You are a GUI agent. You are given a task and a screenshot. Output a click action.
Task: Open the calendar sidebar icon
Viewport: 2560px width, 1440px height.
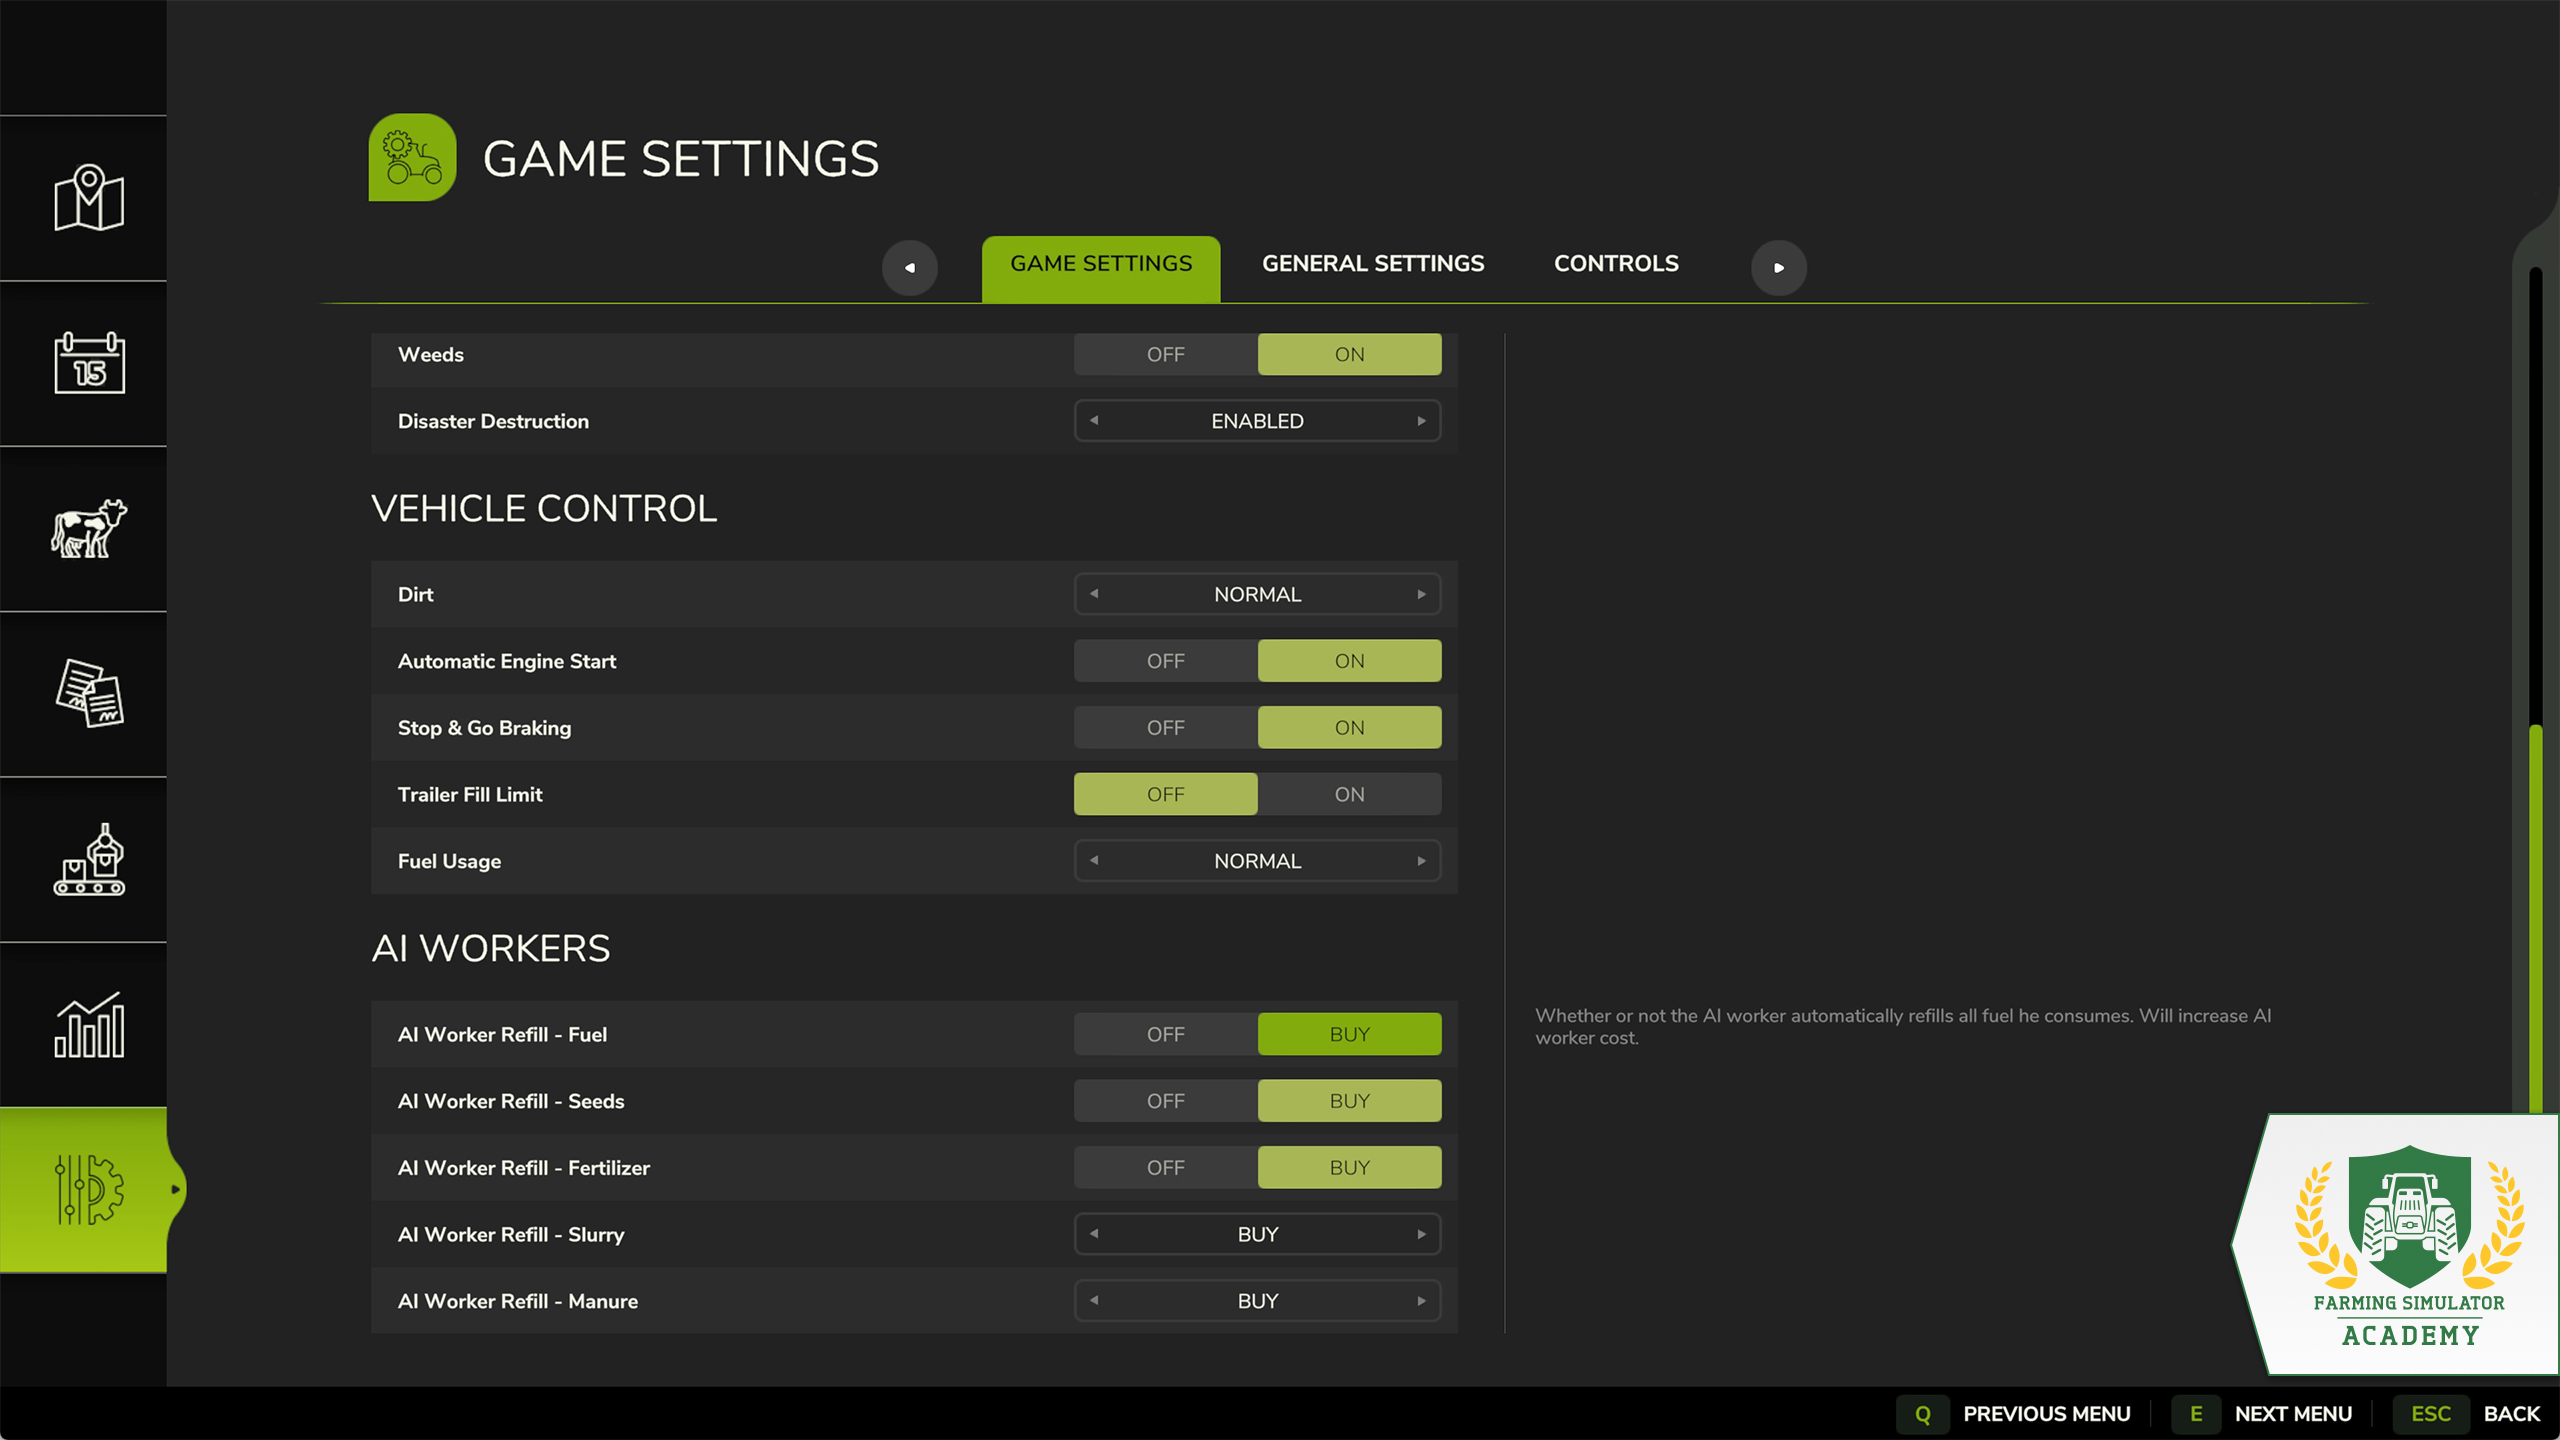pyautogui.click(x=88, y=363)
